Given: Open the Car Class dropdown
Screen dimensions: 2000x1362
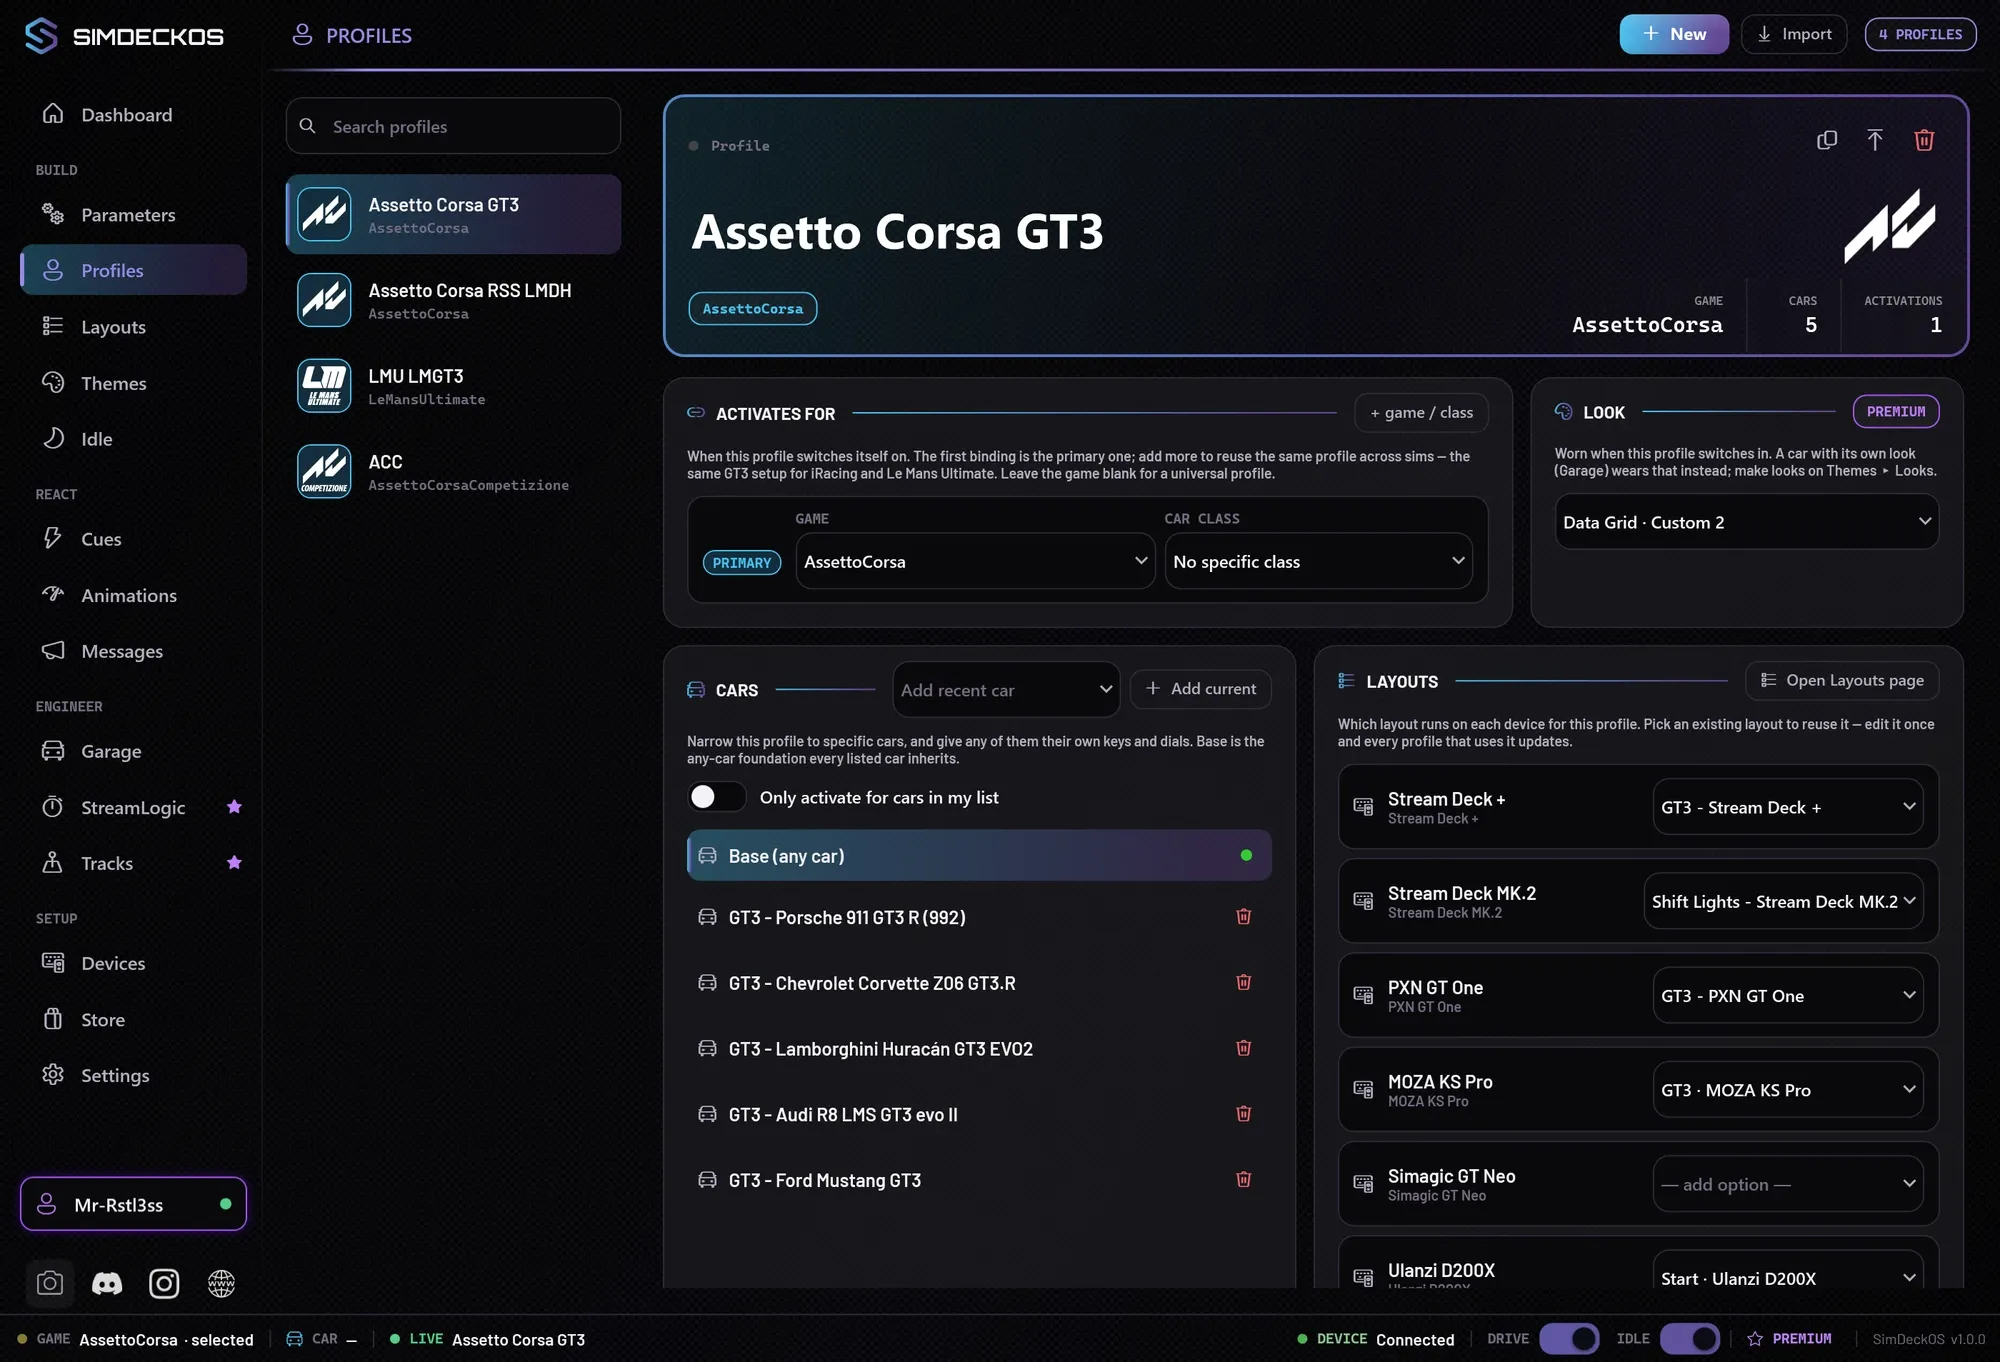Looking at the screenshot, I should tap(1318, 561).
